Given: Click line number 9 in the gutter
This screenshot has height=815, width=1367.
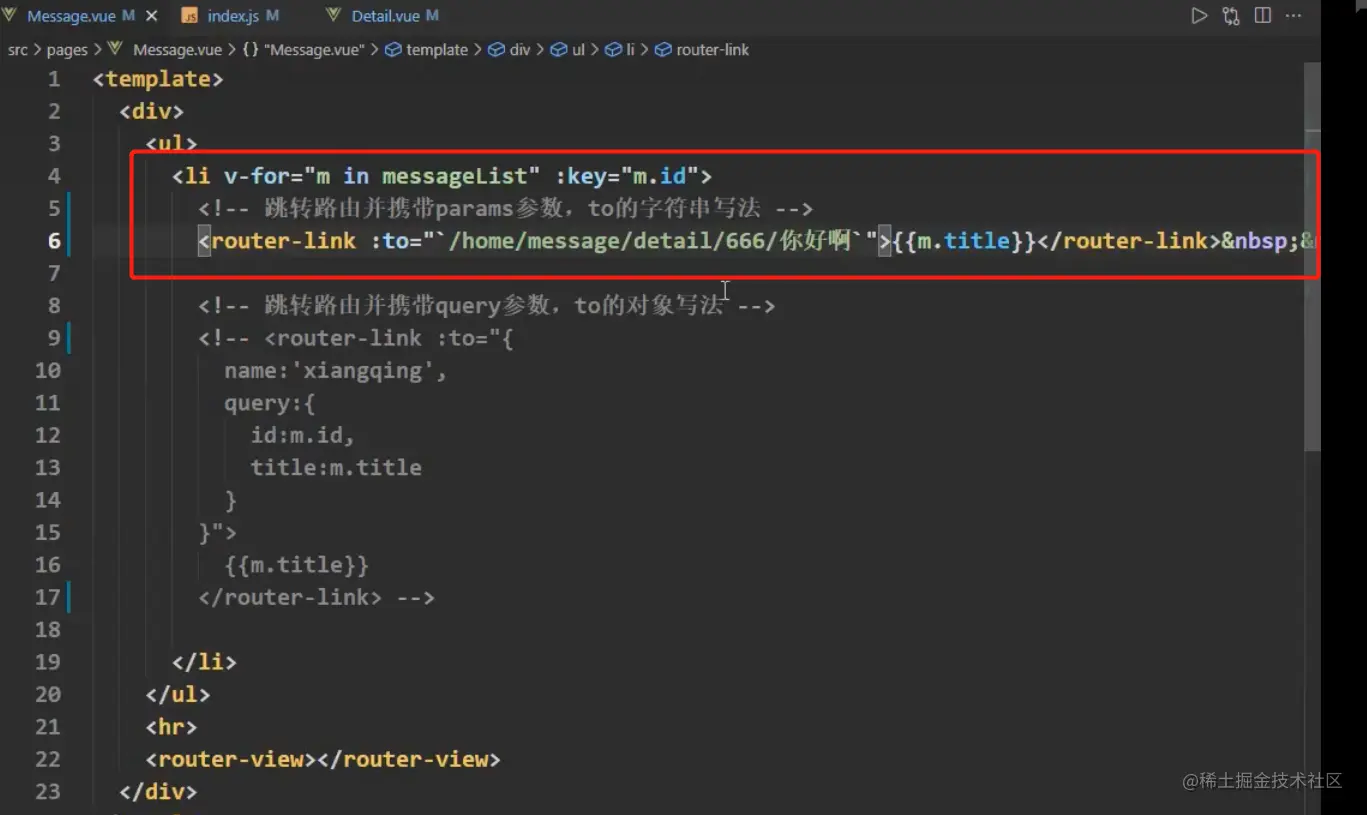Looking at the screenshot, I should pos(54,338).
